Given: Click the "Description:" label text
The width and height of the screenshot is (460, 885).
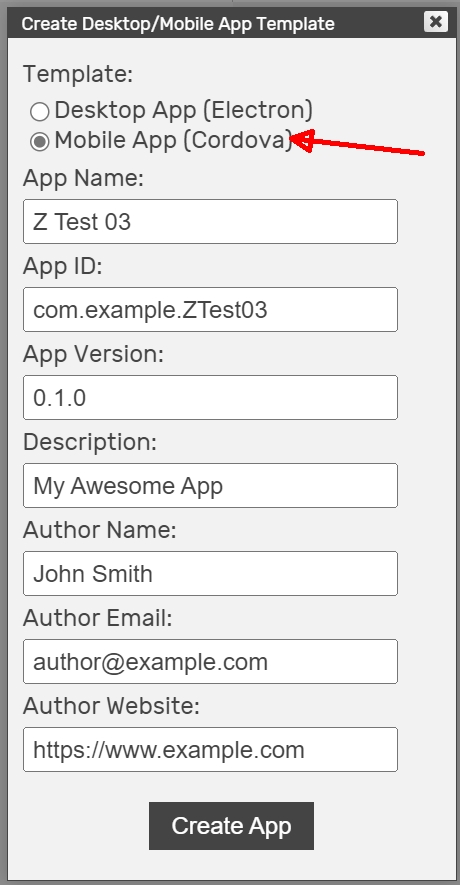Looking at the screenshot, I should tap(90, 442).
